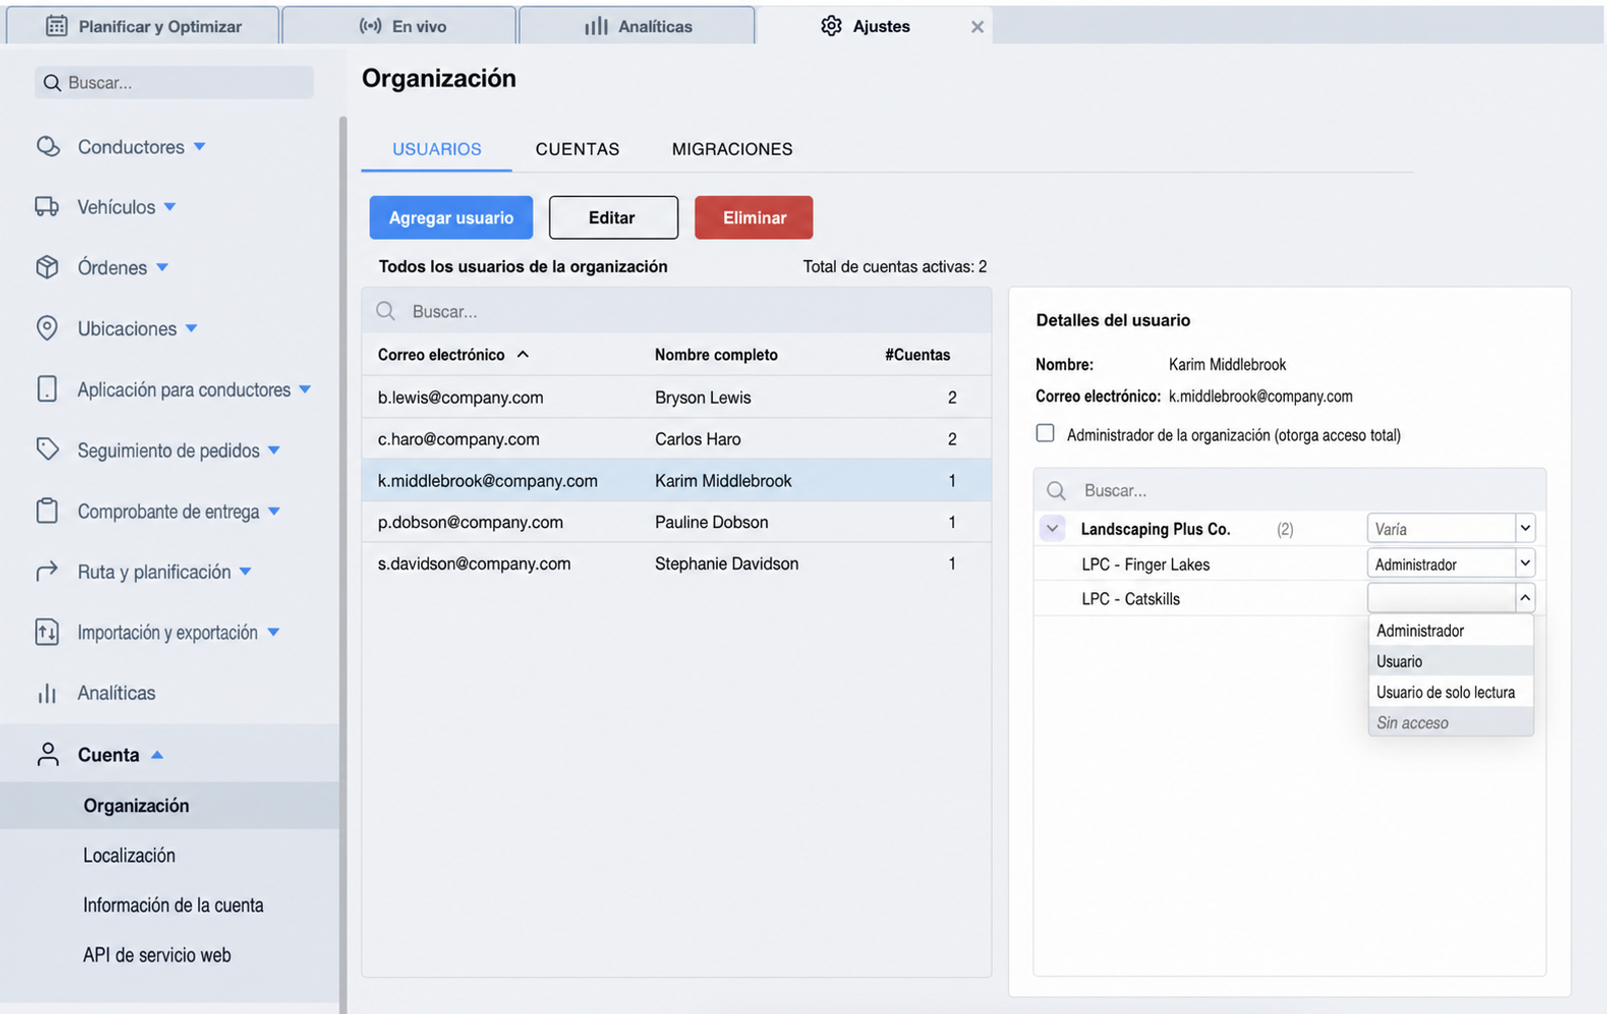The height and width of the screenshot is (1014, 1607).
Task: Collapse the Cuenta section arrow
Action: click(157, 755)
